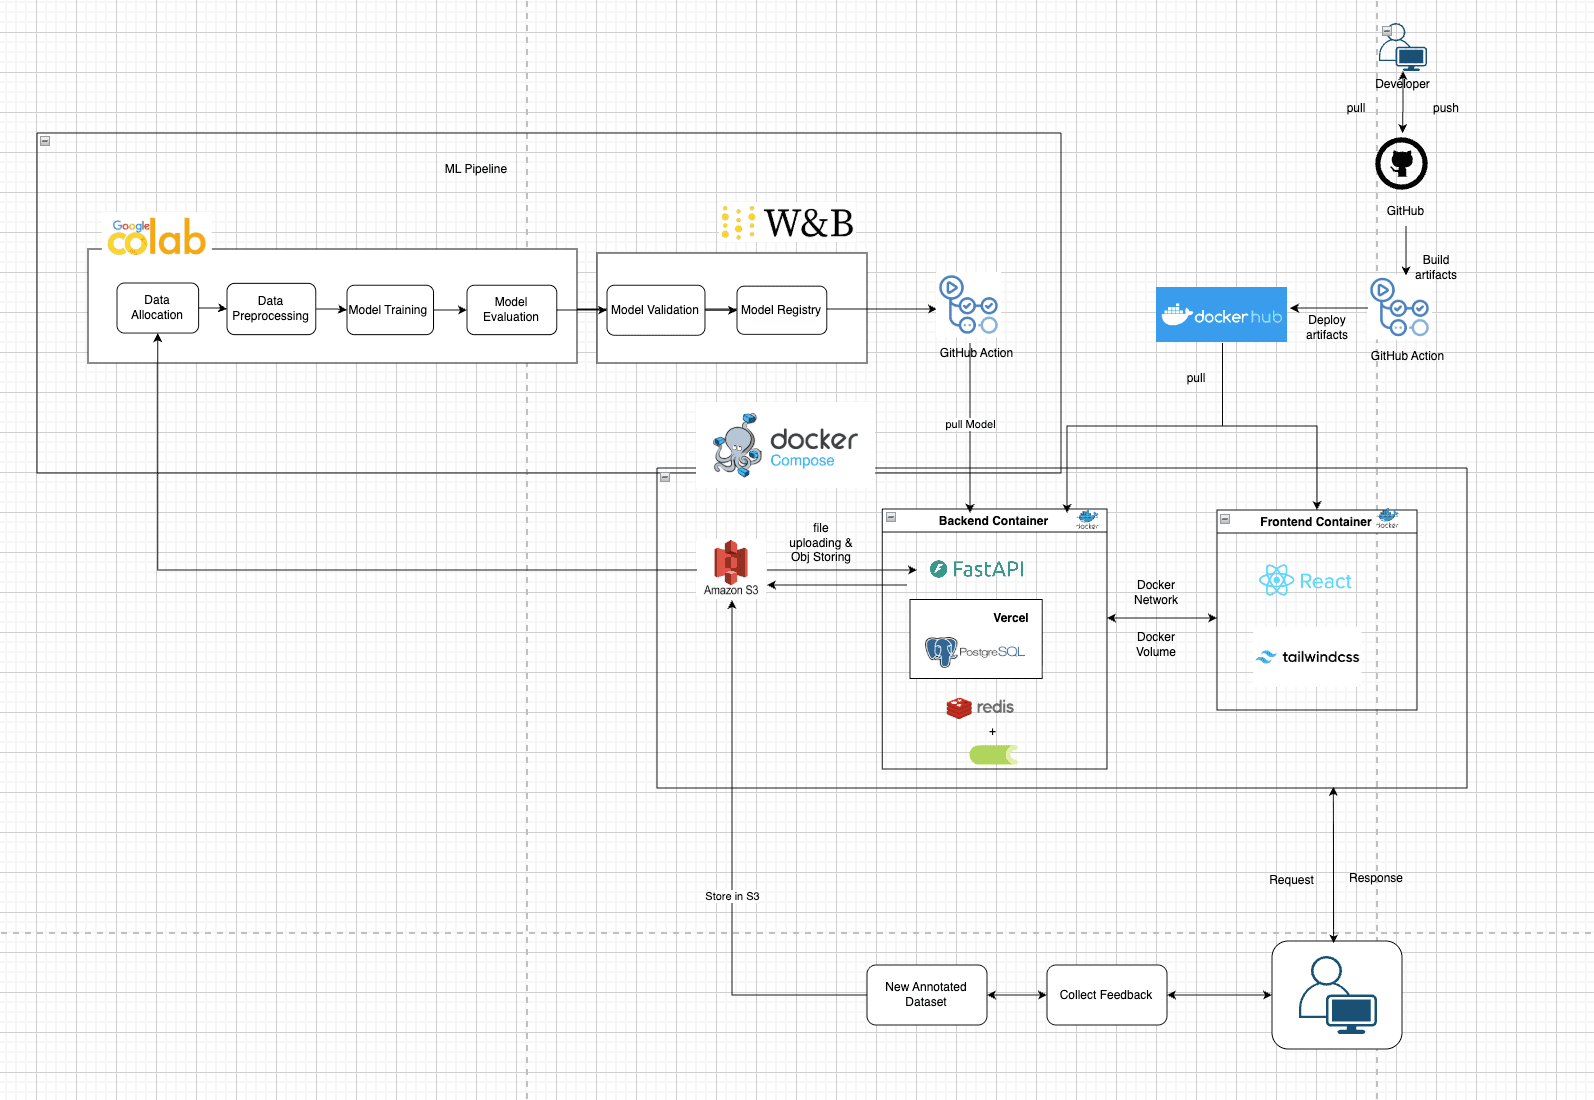Click the 'Request' label
Screen dimensions: 1594x1100
[1292, 880]
